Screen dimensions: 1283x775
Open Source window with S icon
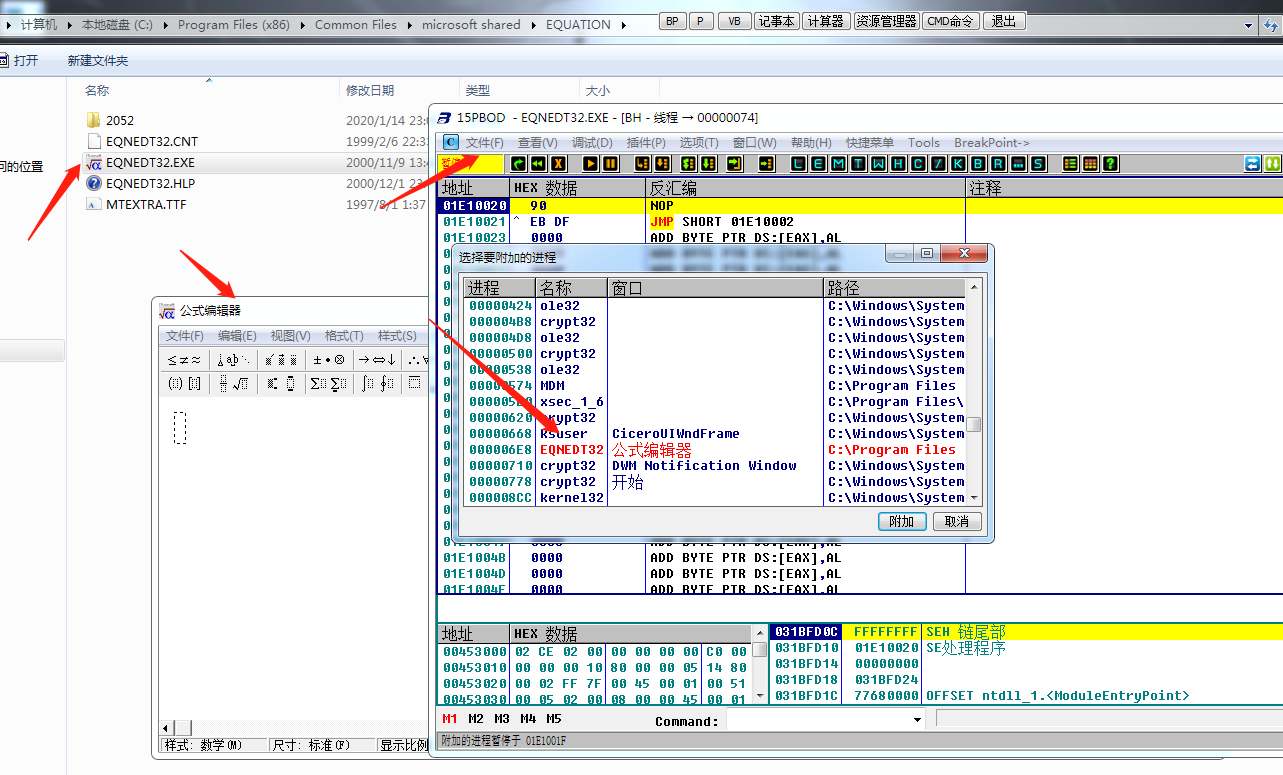click(x=1039, y=163)
